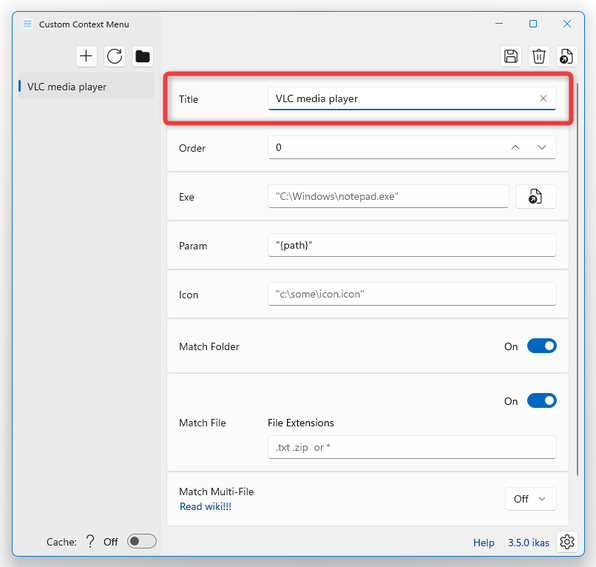Click the Param input field

pyautogui.click(x=412, y=245)
